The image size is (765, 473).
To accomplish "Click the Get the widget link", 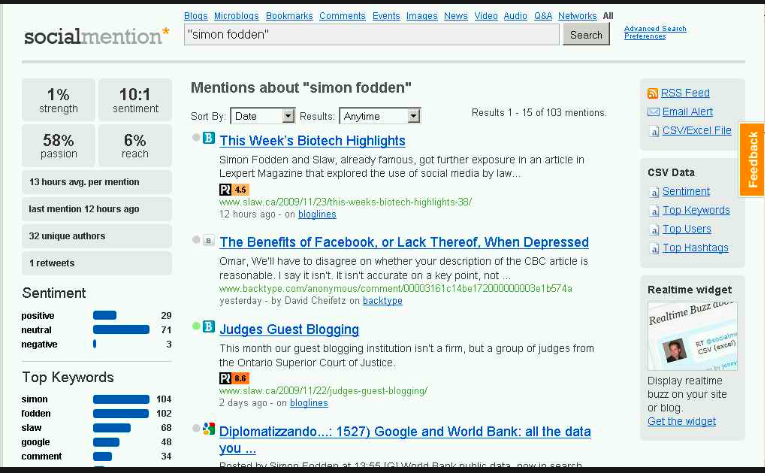I will 682,422.
